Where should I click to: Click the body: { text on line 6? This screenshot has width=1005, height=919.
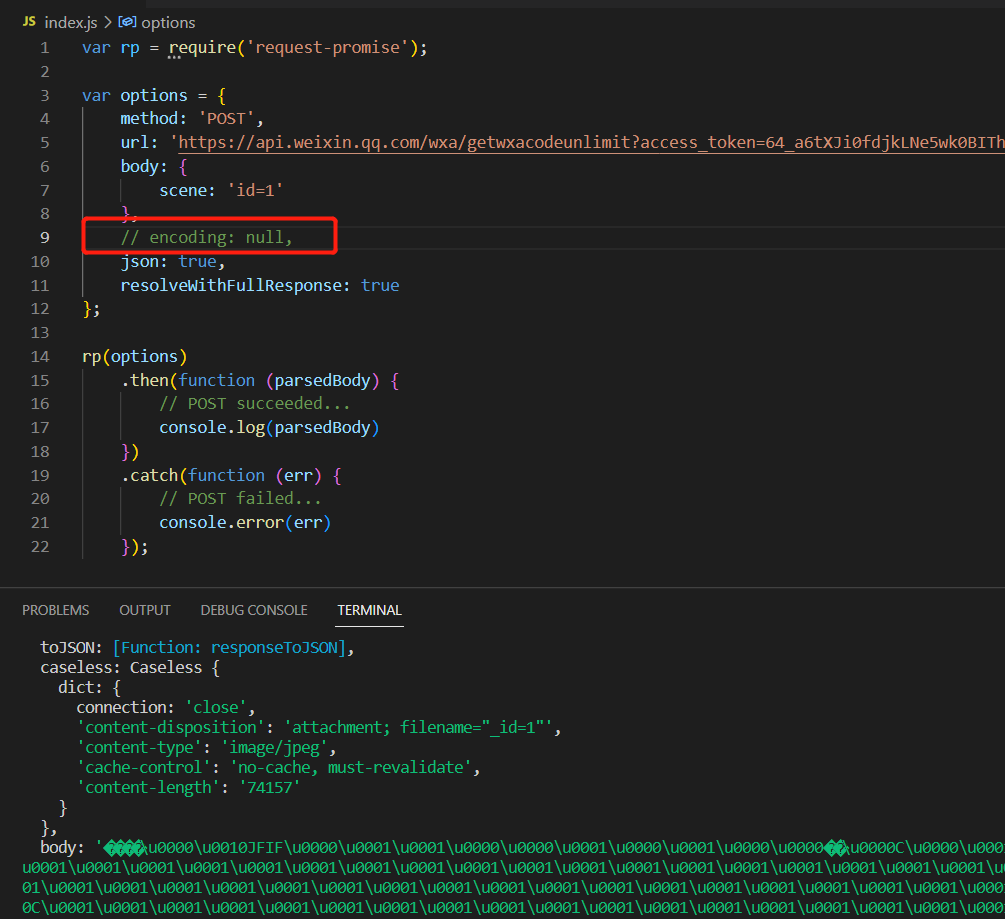pos(154,167)
